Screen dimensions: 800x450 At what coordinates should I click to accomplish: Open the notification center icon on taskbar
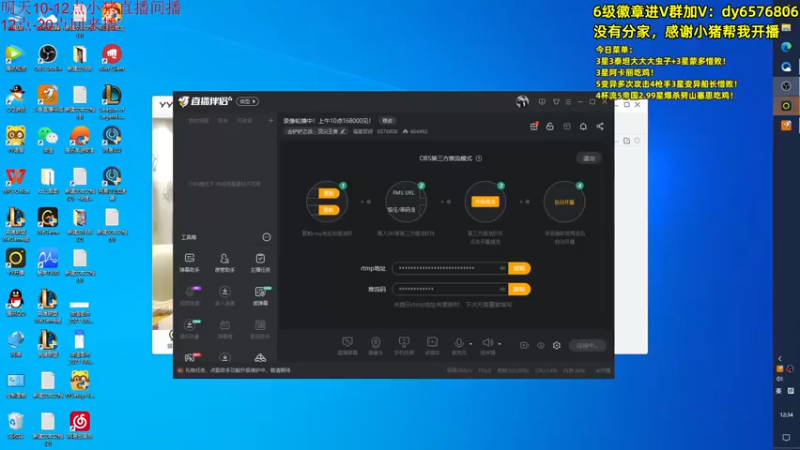pos(786,438)
